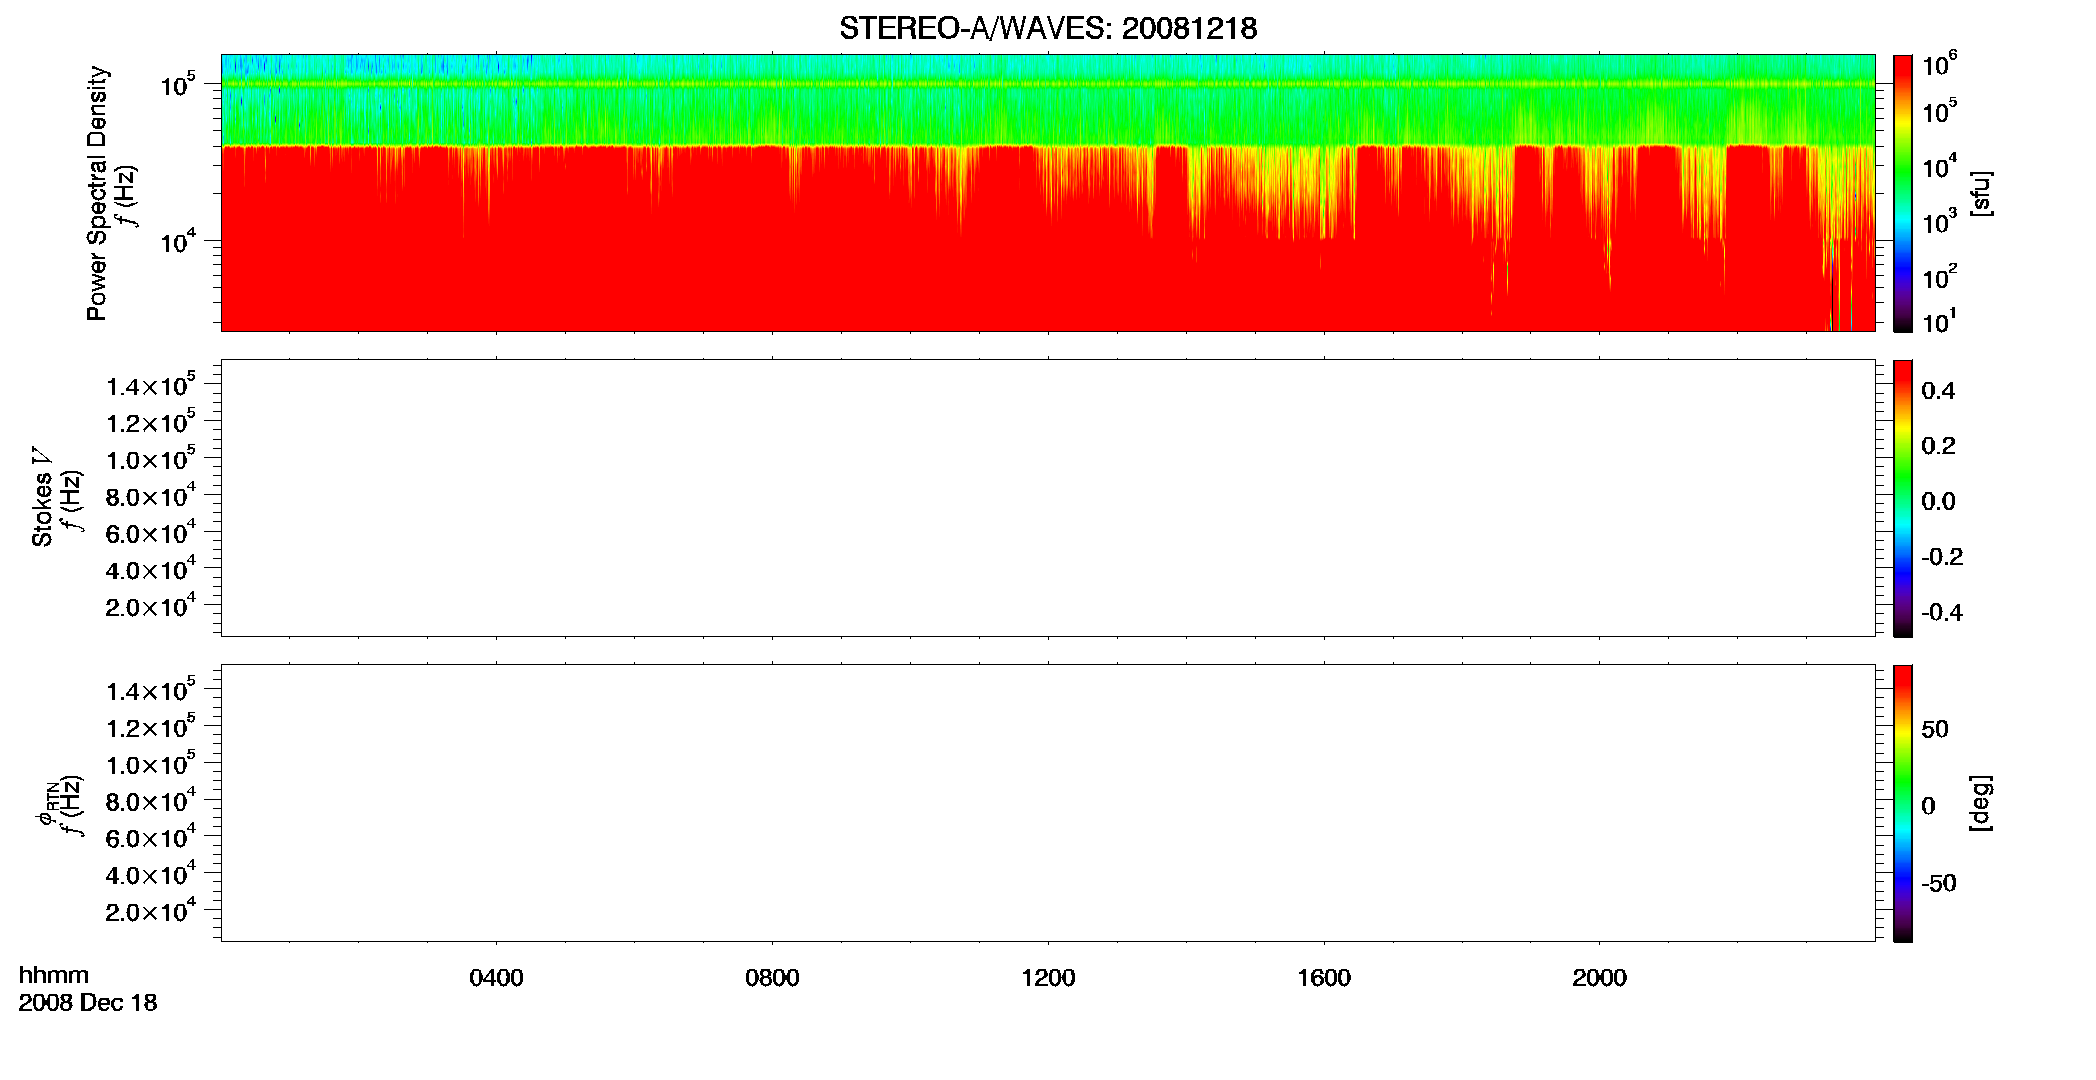
Task: Click 0.4 on the Stokes V colorbar
Action: (x=1938, y=391)
